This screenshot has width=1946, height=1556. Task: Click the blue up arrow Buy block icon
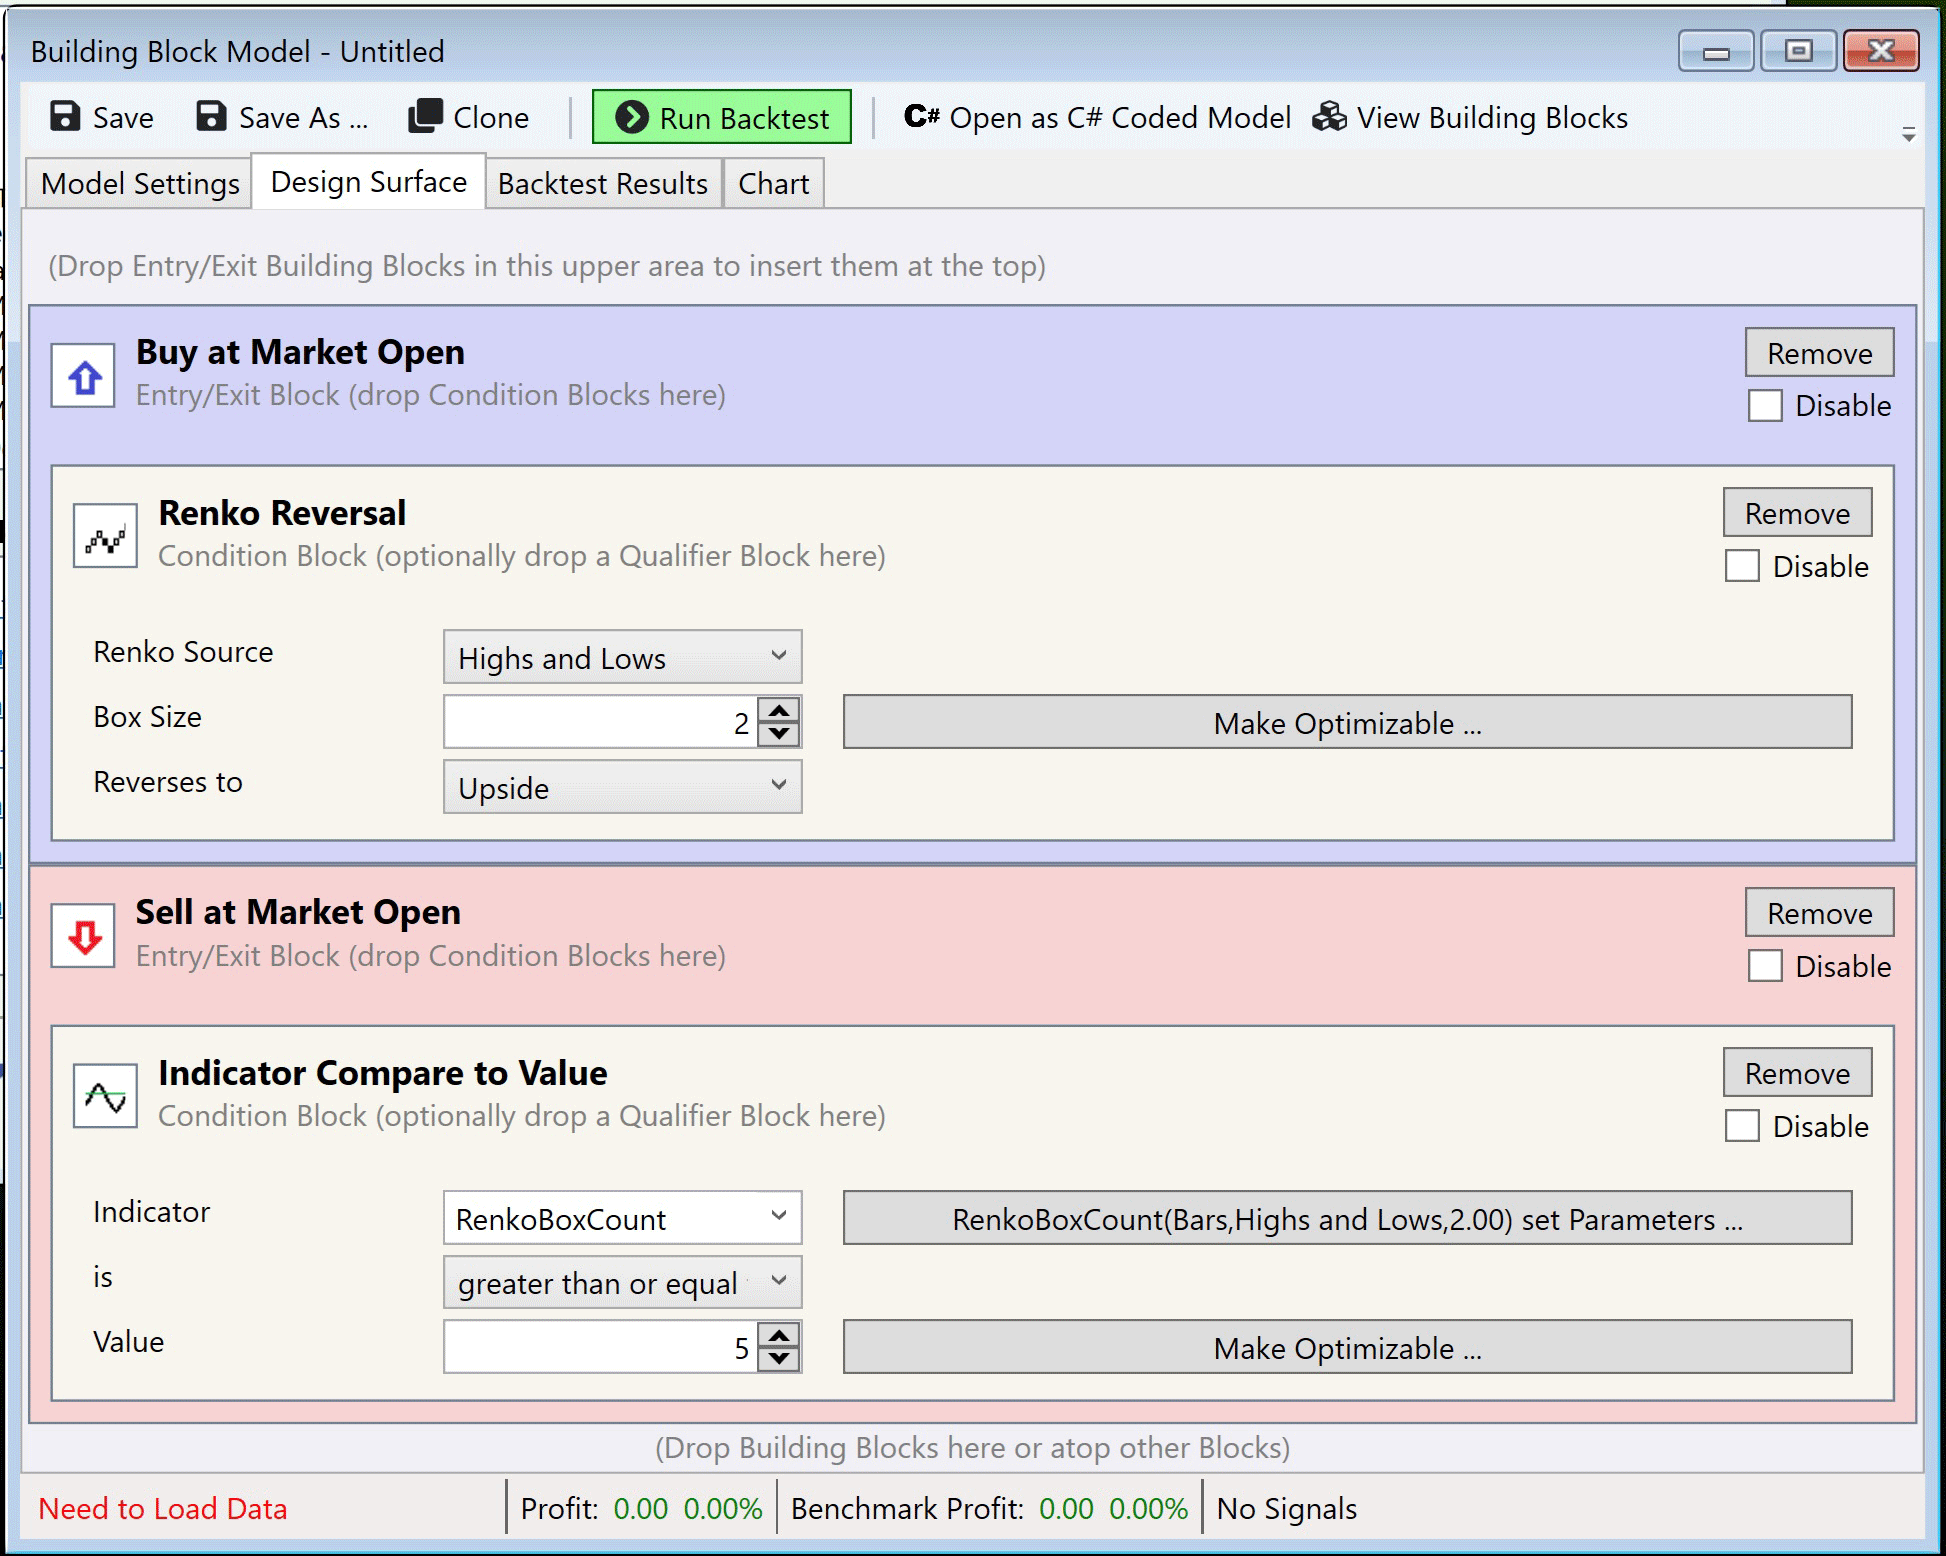pos(84,376)
